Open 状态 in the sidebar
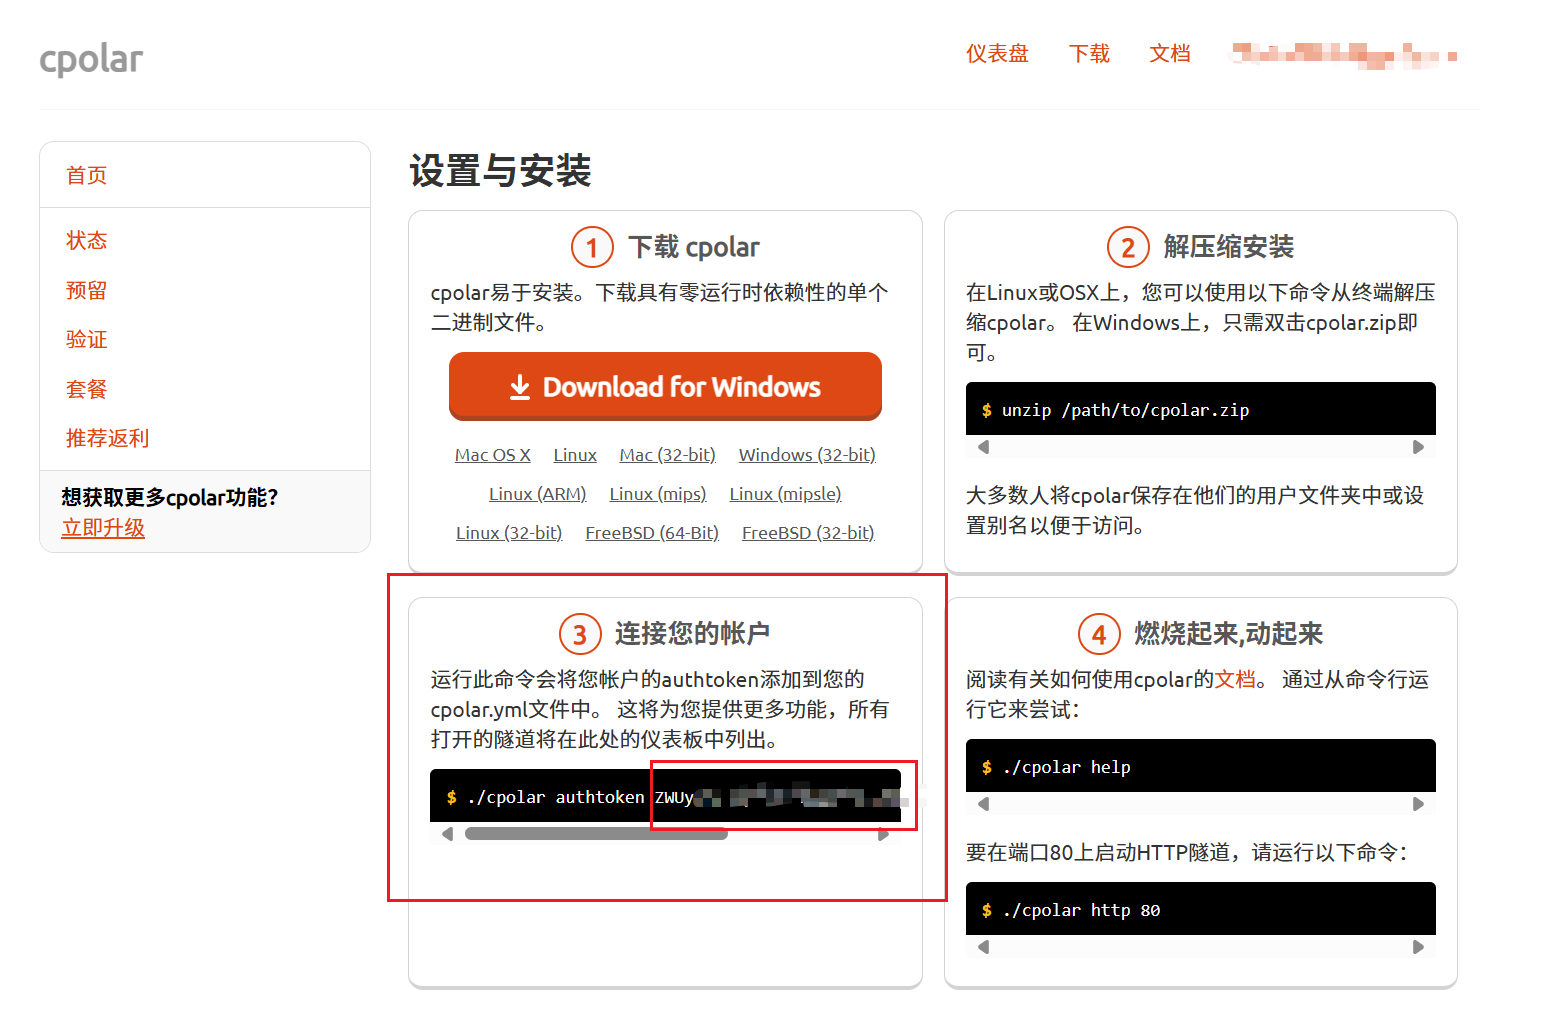The width and height of the screenshot is (1546, 1012). point(86,241)
